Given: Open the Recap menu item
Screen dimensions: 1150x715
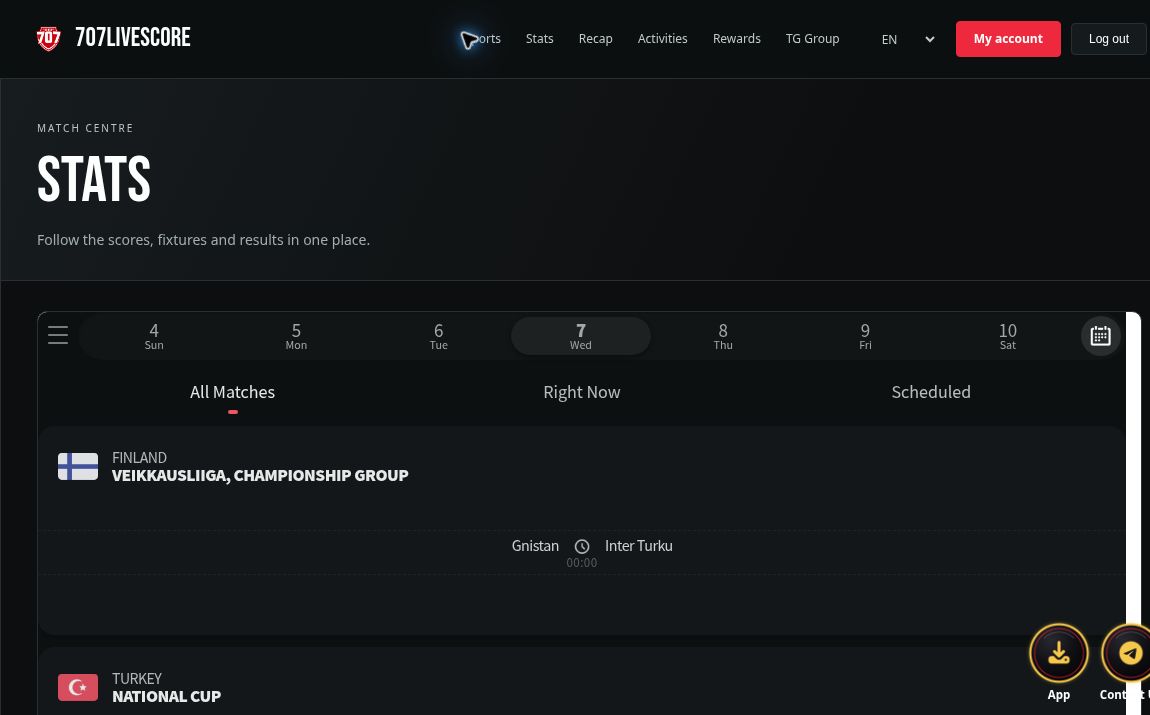Looking at the screenshot, I should tap(595, 39).
